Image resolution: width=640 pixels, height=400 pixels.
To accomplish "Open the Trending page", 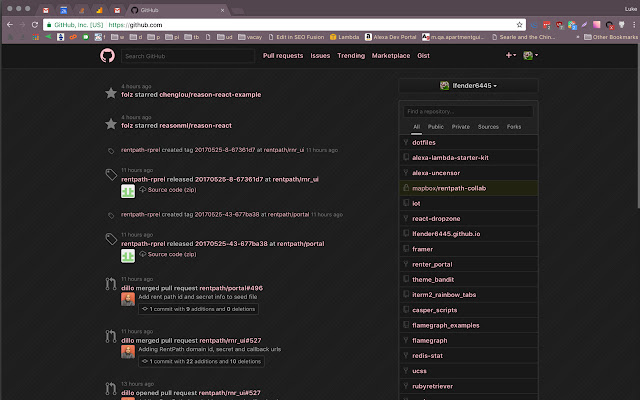I will [351, 56].
